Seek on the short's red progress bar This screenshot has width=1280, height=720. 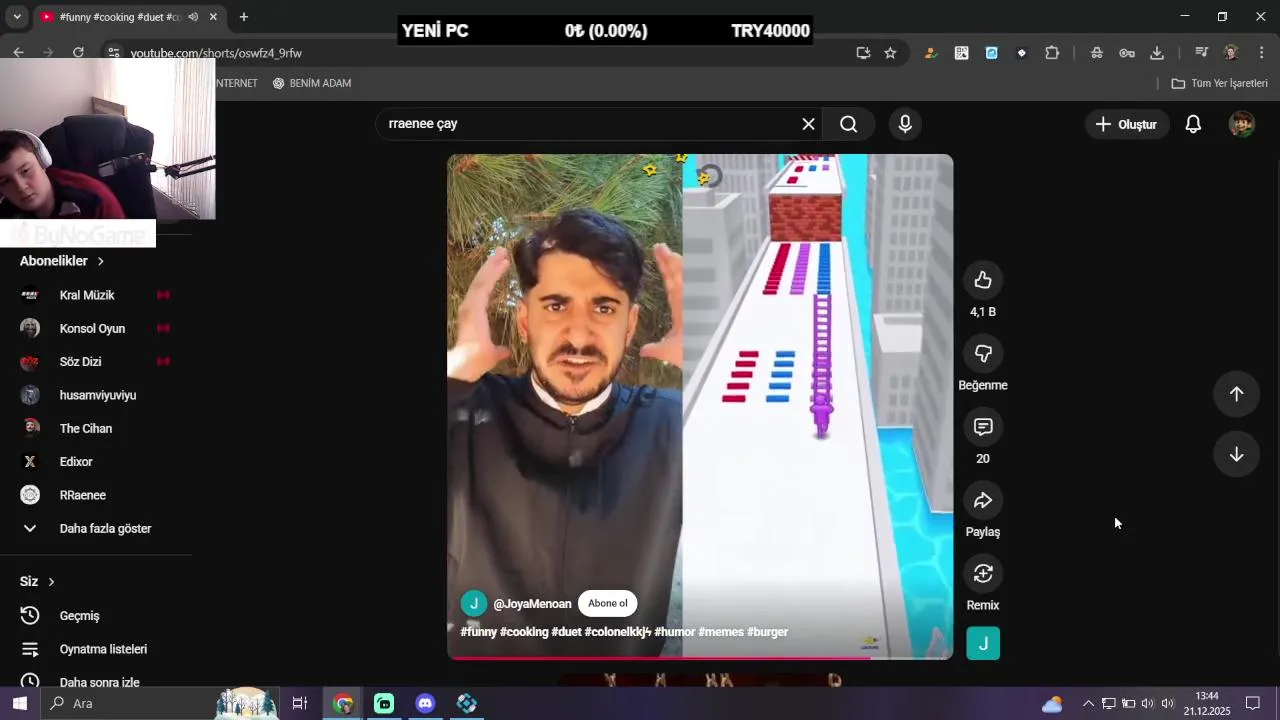[700, 657]
